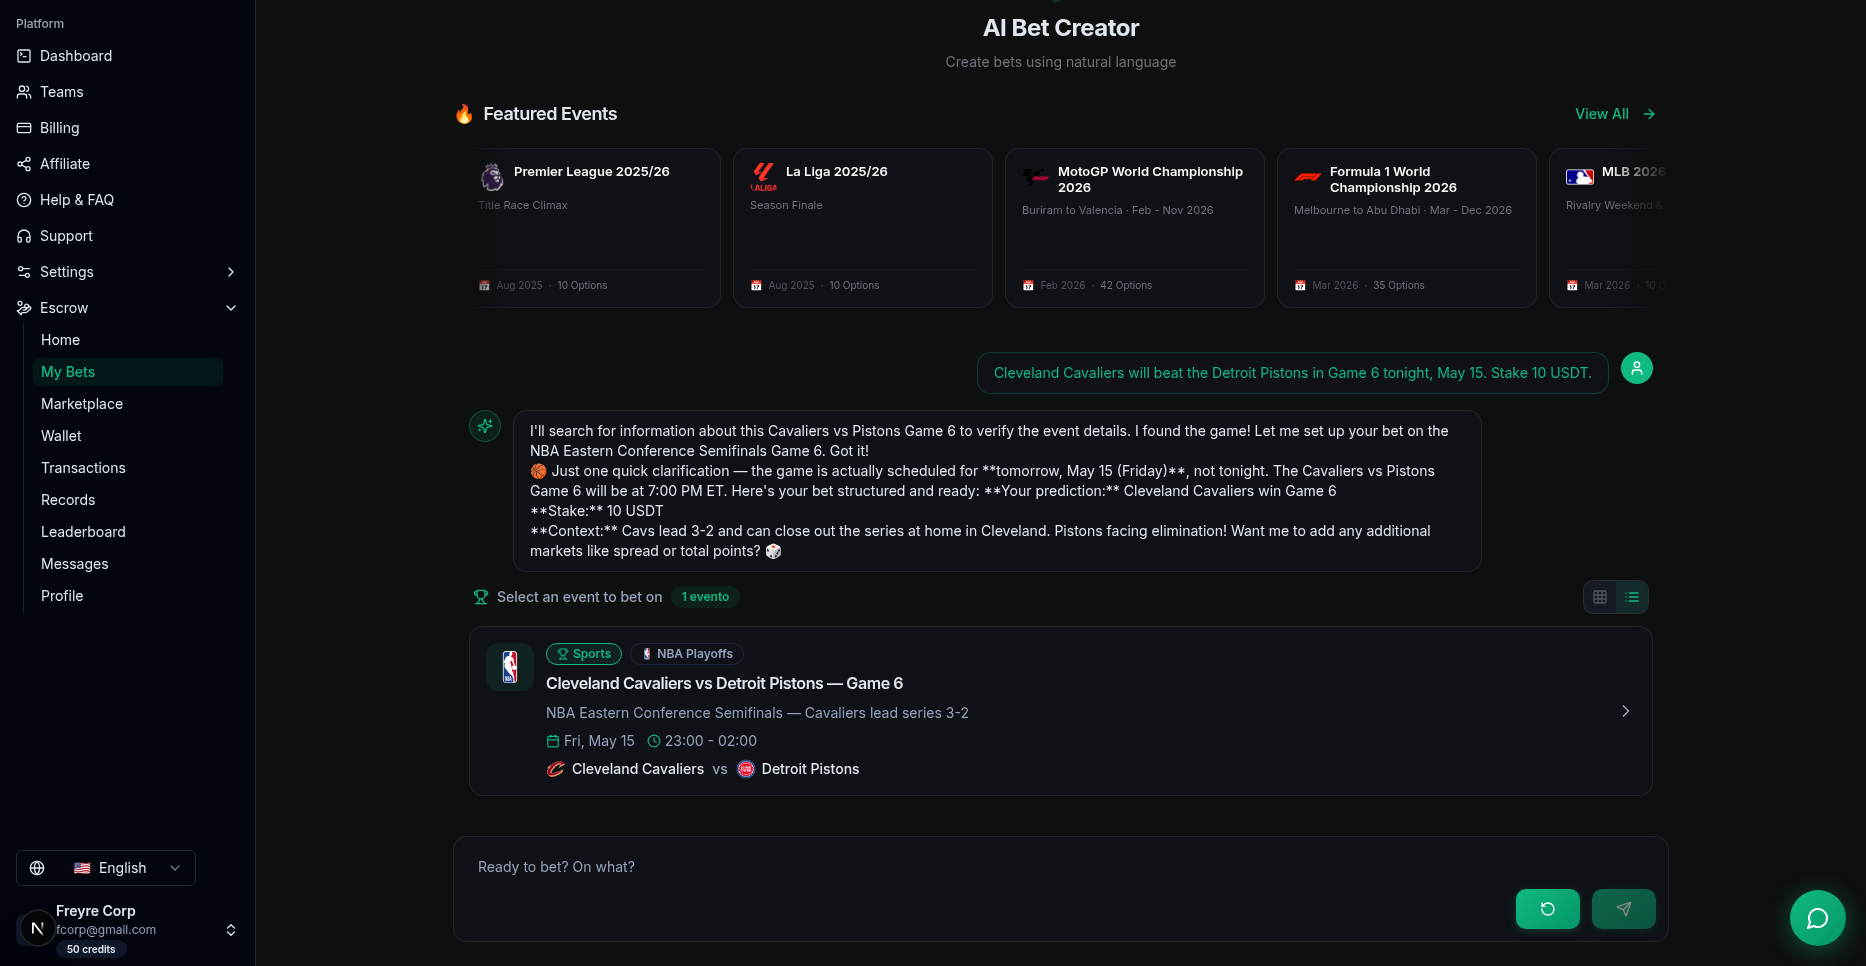
Task: Click the Cleveland Cavaliers team logo
Action: [x=555, y=769]
